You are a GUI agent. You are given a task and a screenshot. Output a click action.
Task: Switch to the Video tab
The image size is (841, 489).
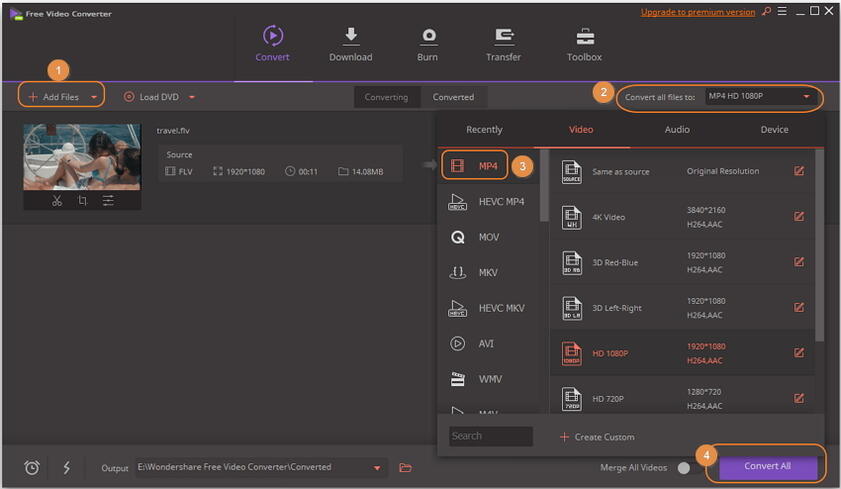coord(581,130)
